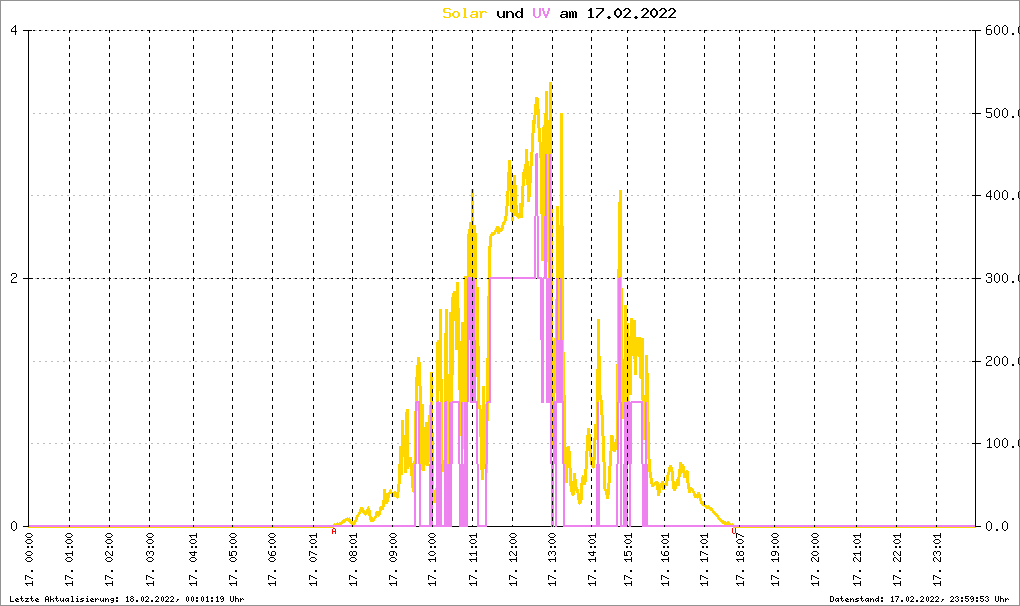Click left axis value '4'
Viewport: 1020px width, 606px height.
[x=14, y=31]
